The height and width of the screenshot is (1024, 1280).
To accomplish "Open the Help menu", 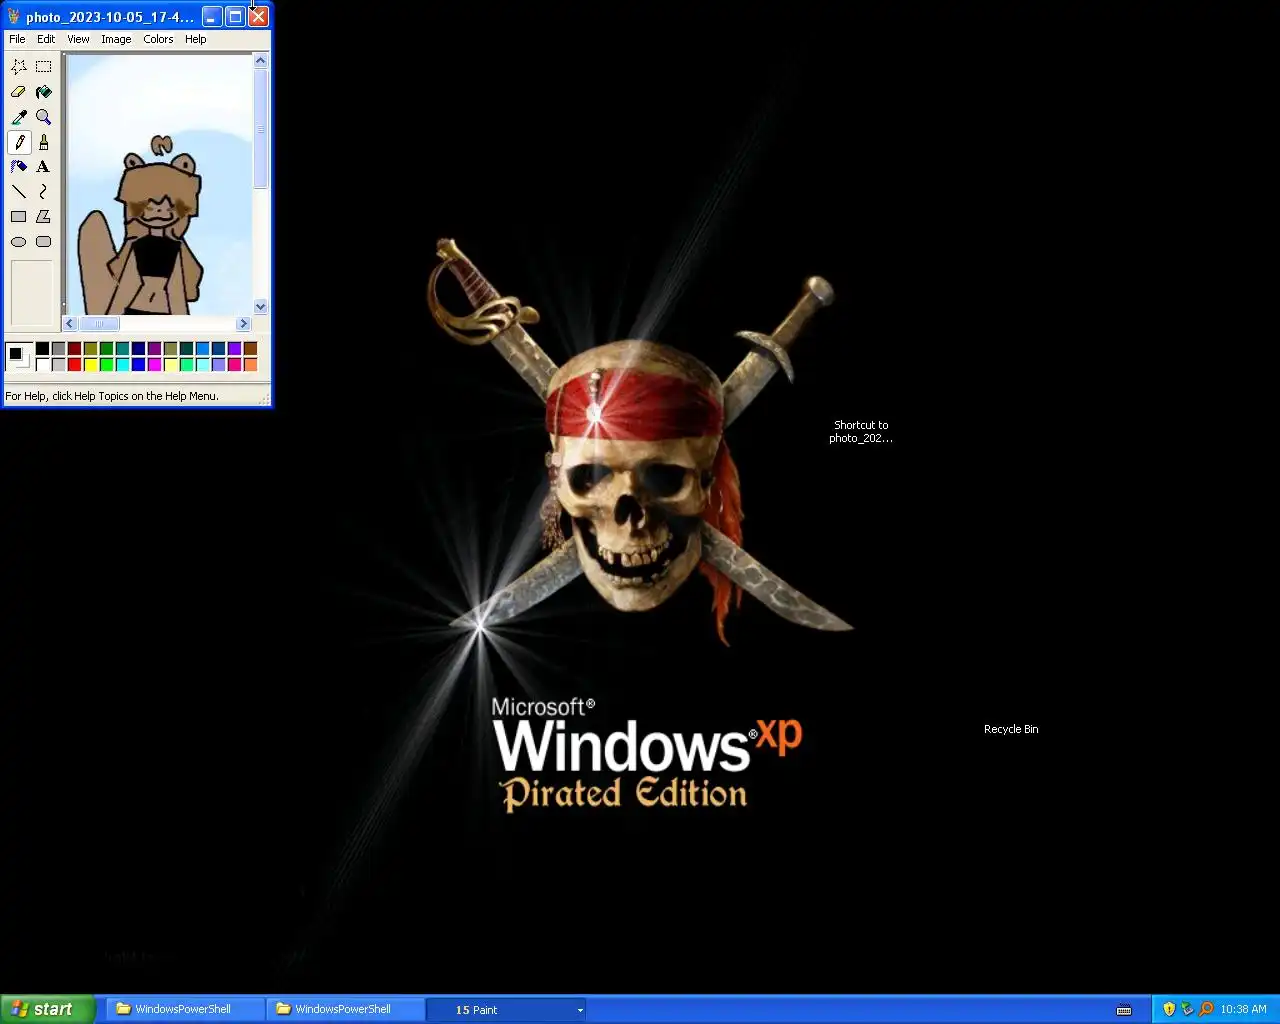I will (196, 39).
